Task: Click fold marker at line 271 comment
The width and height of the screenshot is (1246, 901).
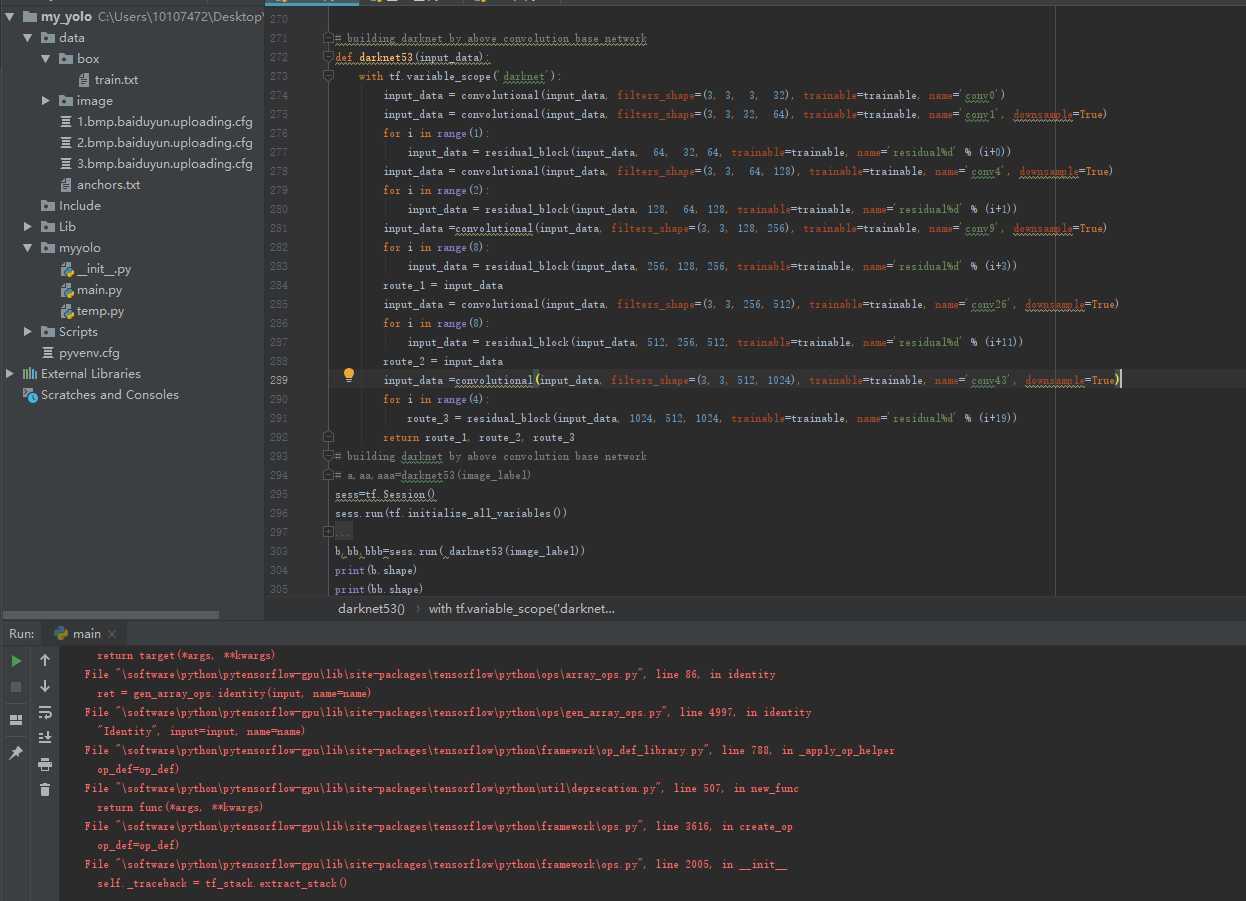Action: coord(328,38)
